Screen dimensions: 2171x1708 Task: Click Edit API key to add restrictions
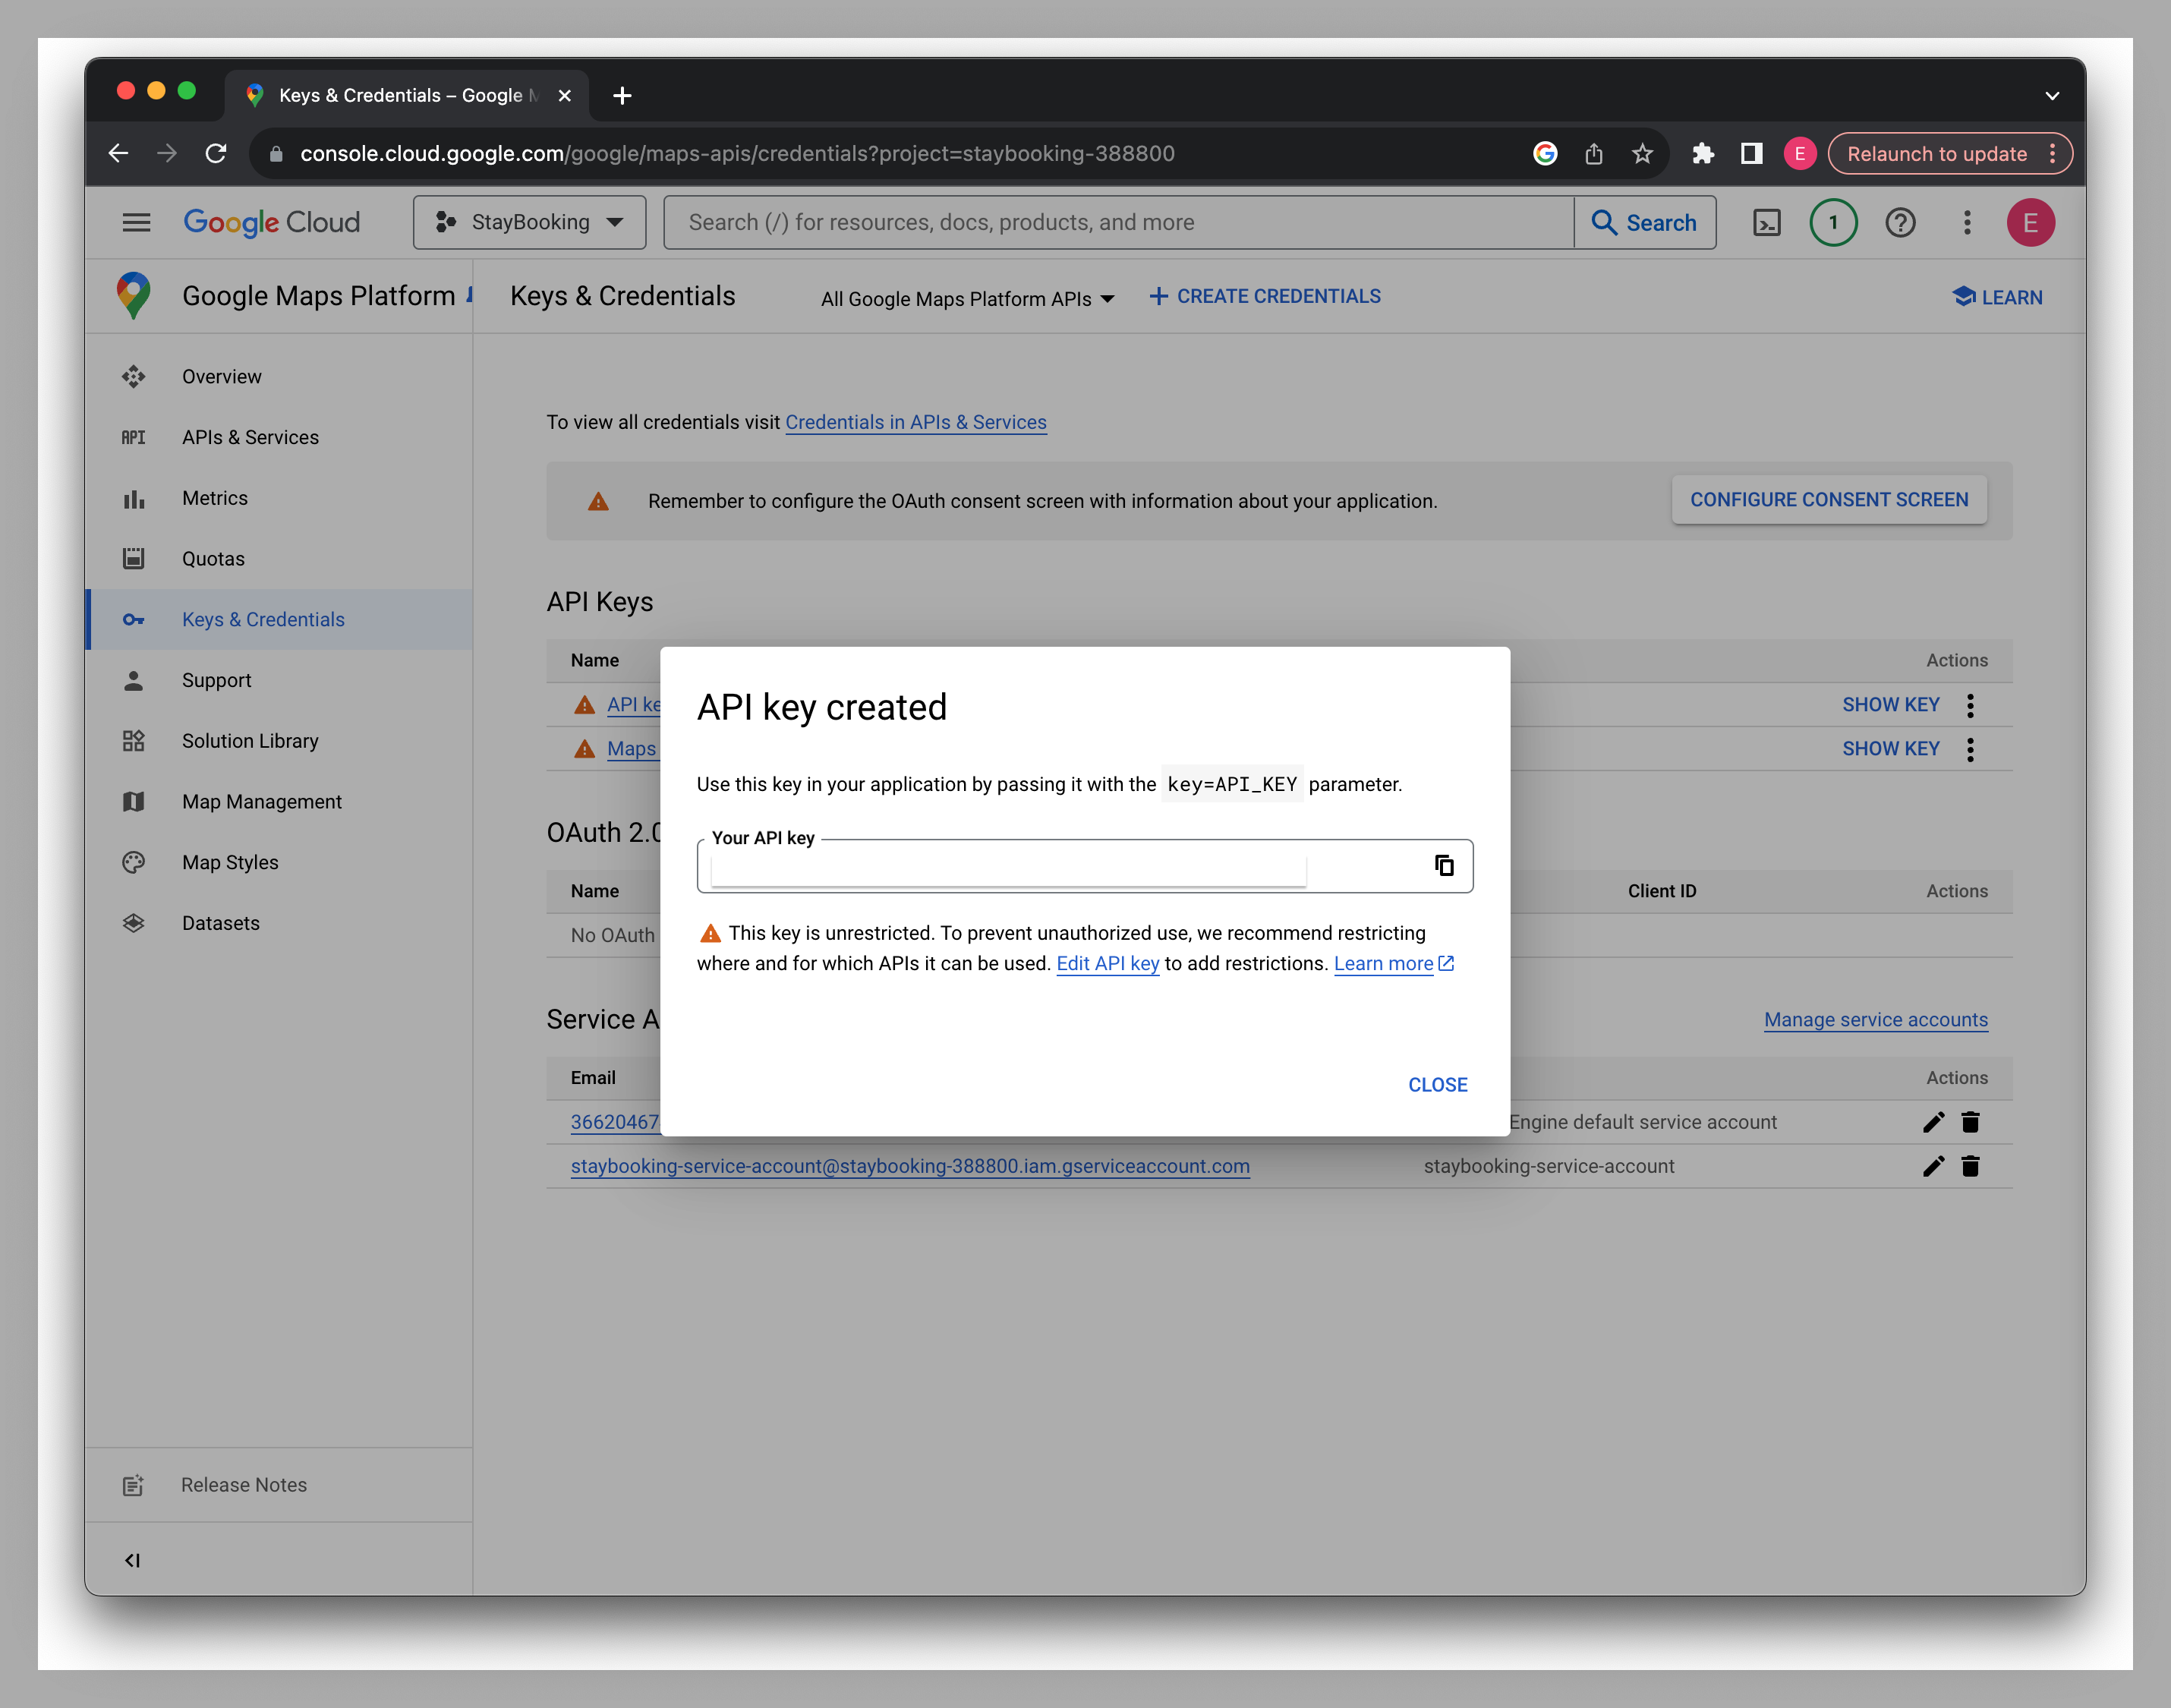[x=1107, y=963]
